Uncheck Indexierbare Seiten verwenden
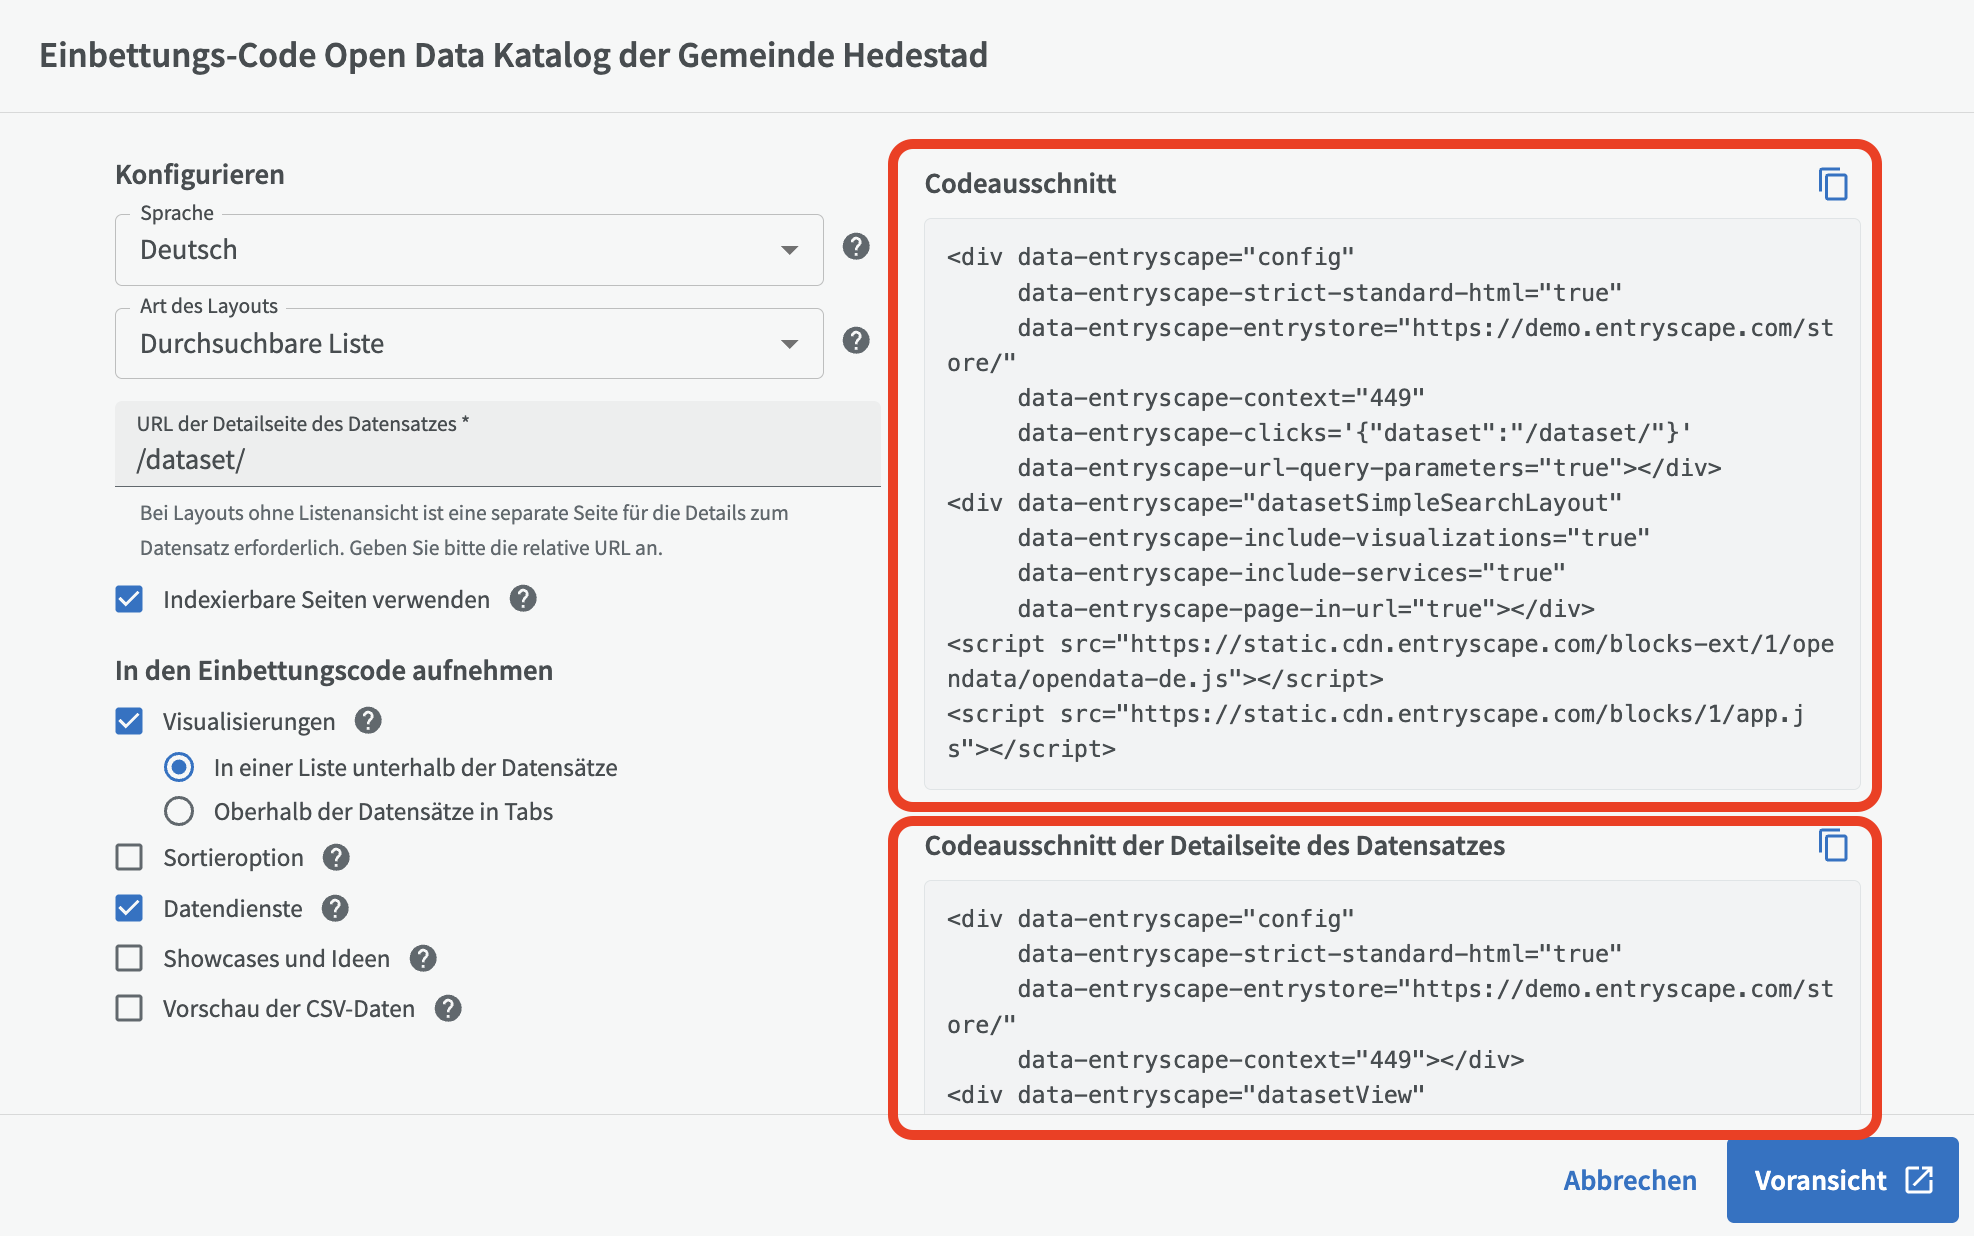1974x1236 pixels. click(129, 599)
